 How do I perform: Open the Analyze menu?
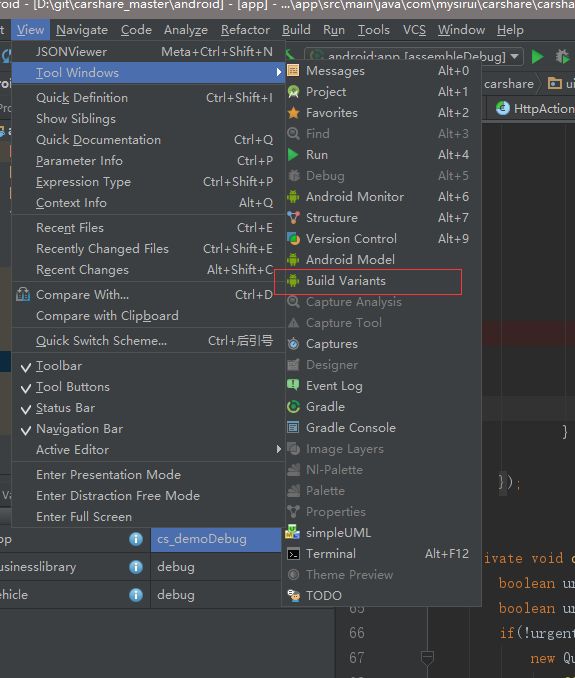186,30
